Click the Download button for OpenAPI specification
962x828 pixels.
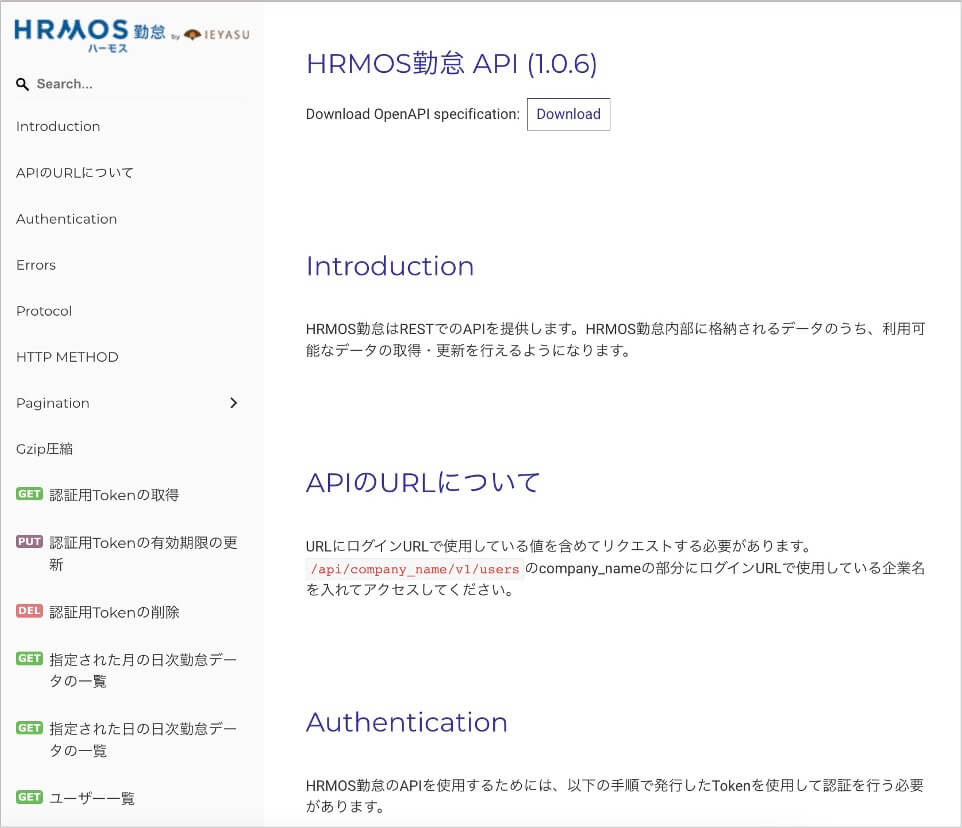coord(568,114)
